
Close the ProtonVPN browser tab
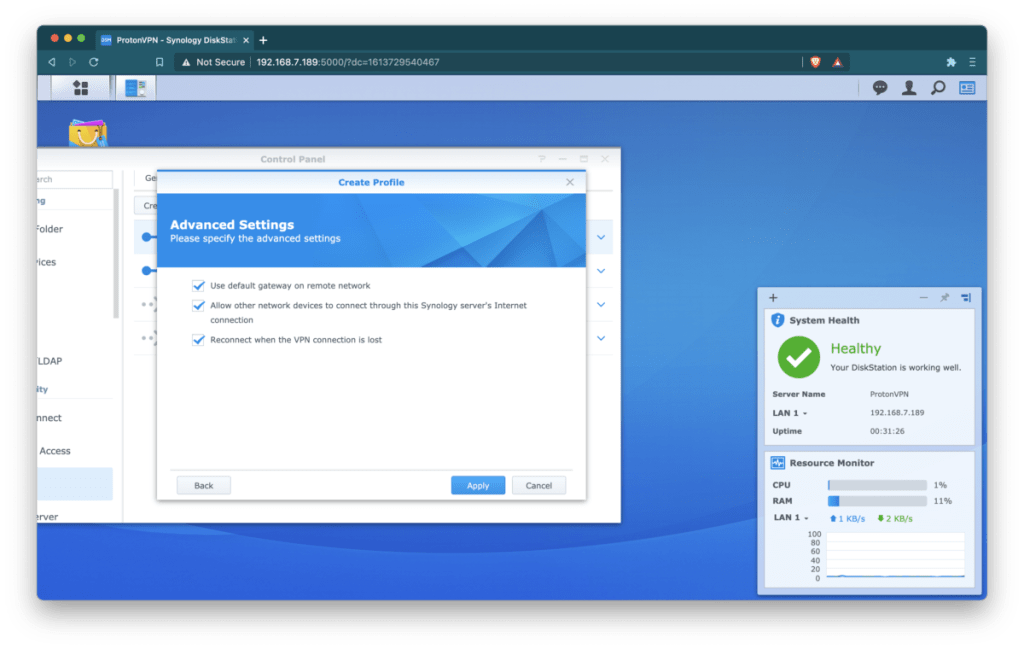point(246,40)
